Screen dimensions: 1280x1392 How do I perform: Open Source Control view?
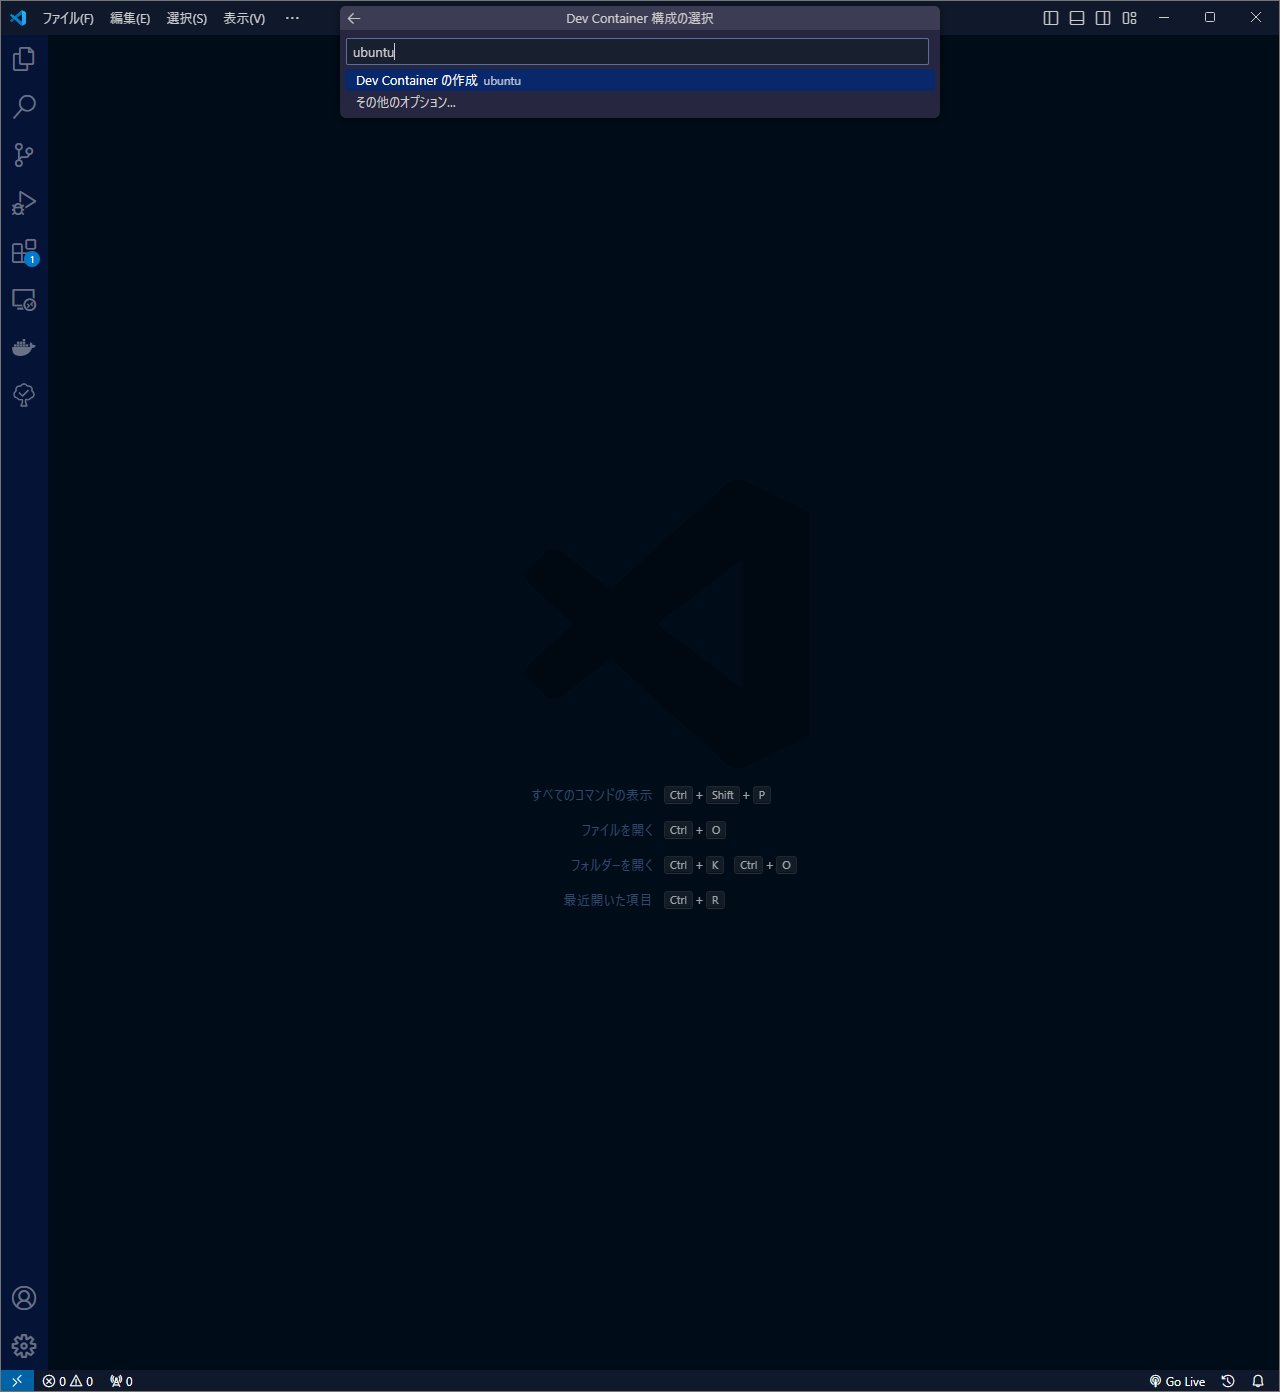(x=24, y=155)
